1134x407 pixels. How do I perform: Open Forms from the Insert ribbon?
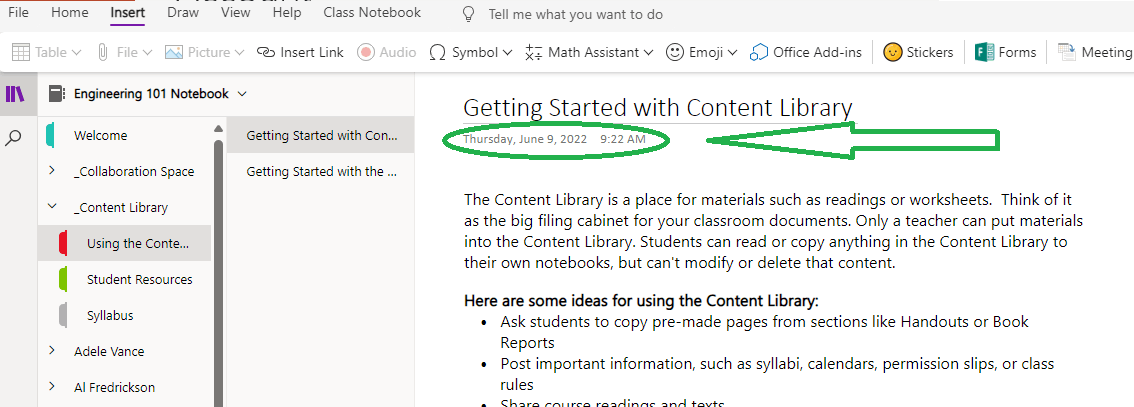coord(983,52)
